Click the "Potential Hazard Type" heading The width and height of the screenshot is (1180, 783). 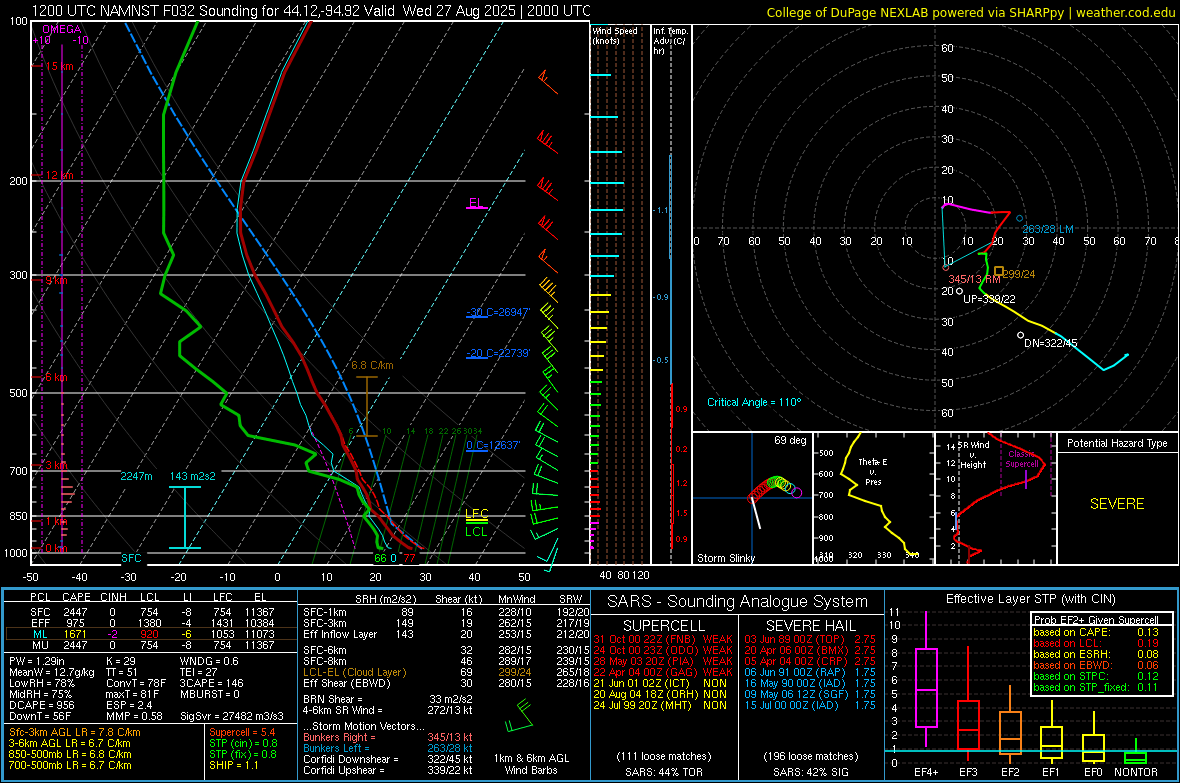[1117, 443]
